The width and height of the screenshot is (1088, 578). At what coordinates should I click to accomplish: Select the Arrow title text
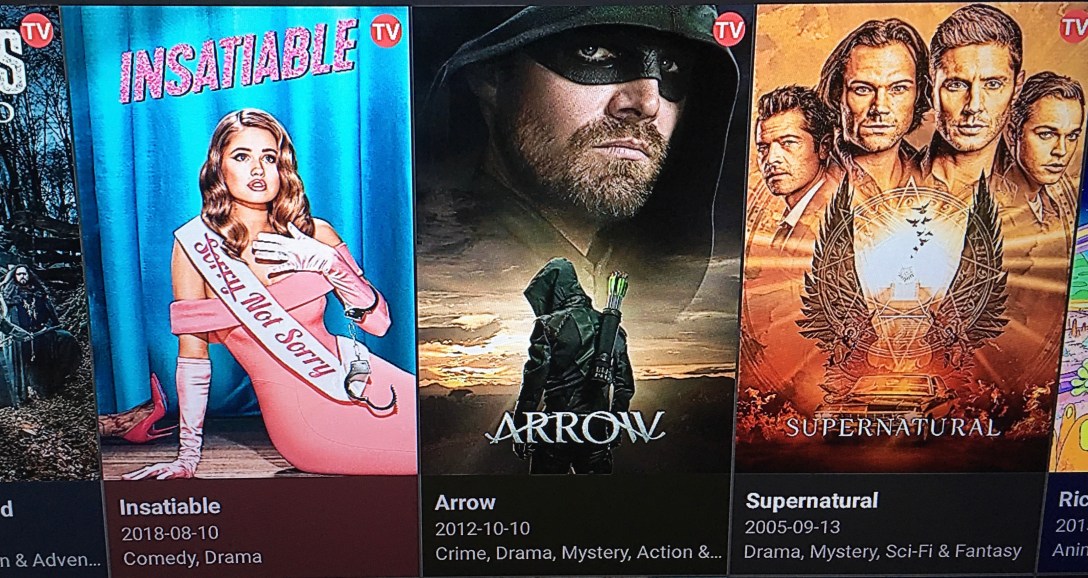pos(465,502)
